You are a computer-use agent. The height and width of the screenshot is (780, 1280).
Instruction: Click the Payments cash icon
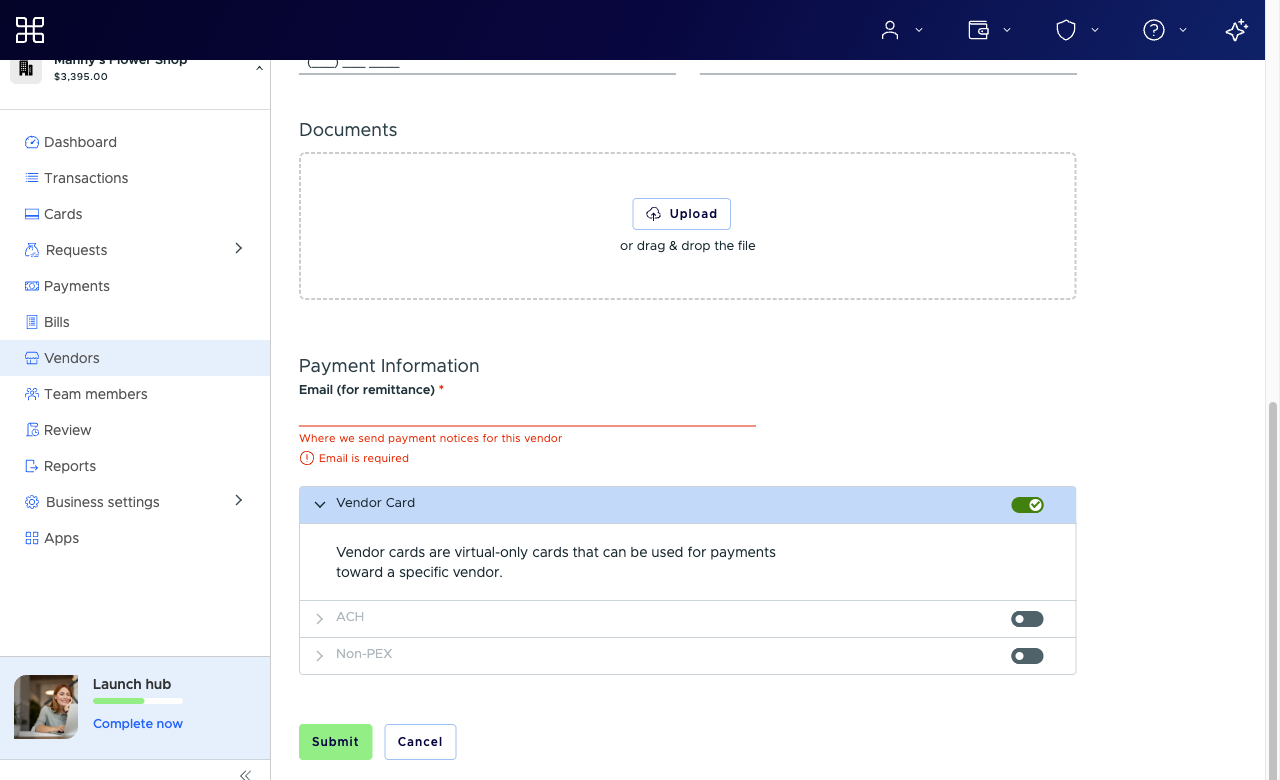[32, 286]
